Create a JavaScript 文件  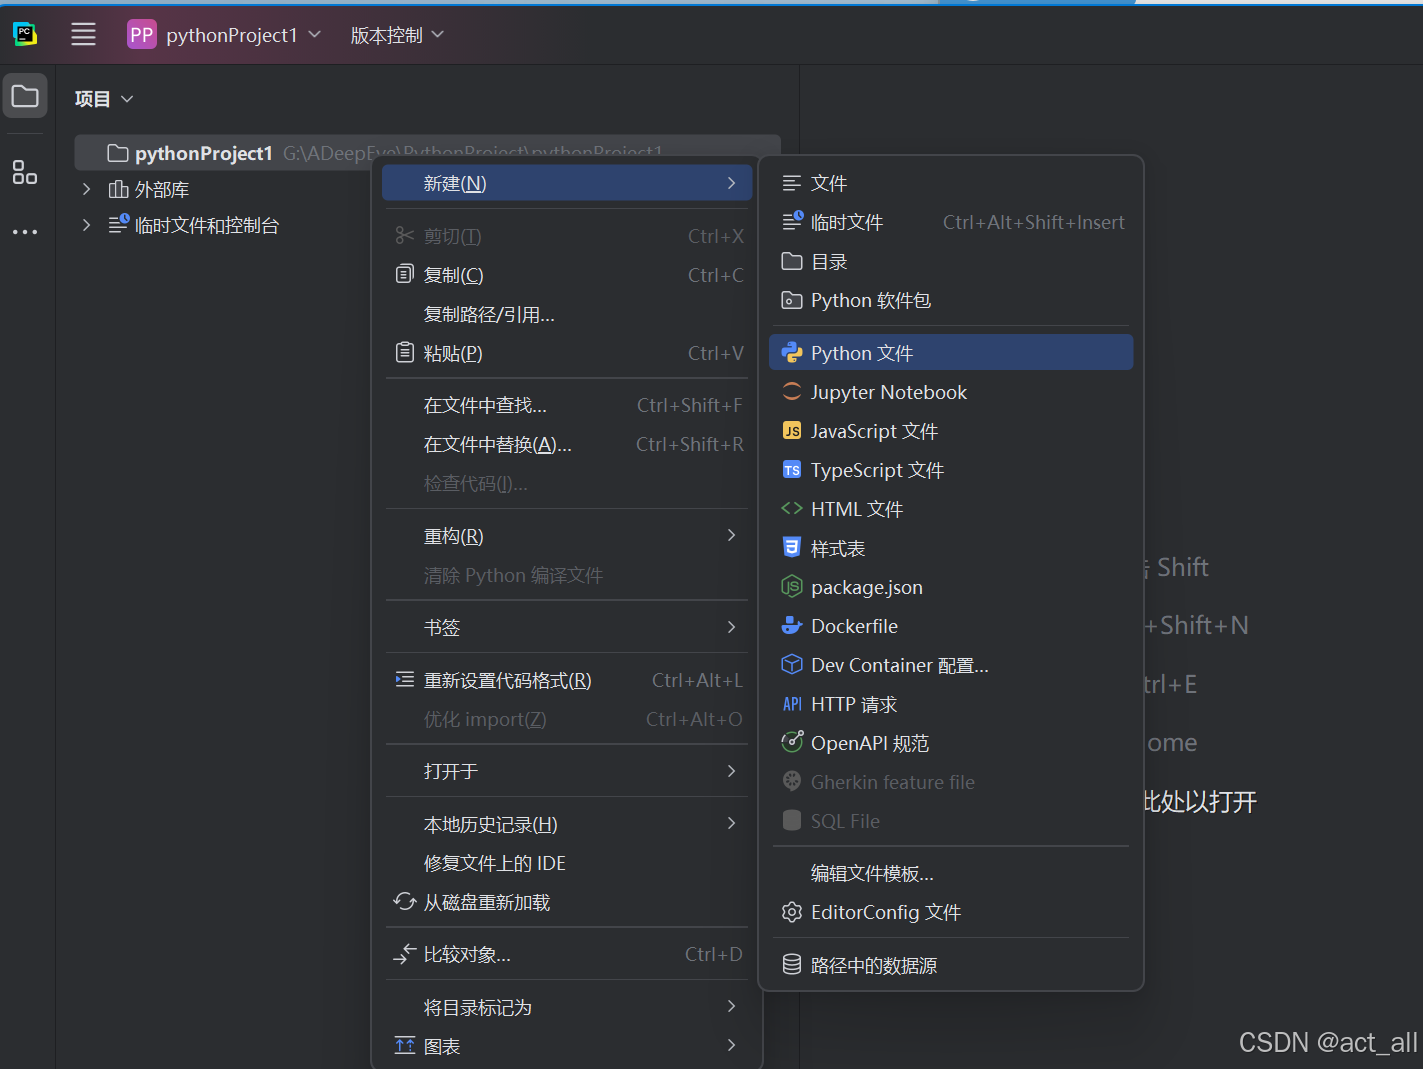pyautogui.click(x=874, y=430)
